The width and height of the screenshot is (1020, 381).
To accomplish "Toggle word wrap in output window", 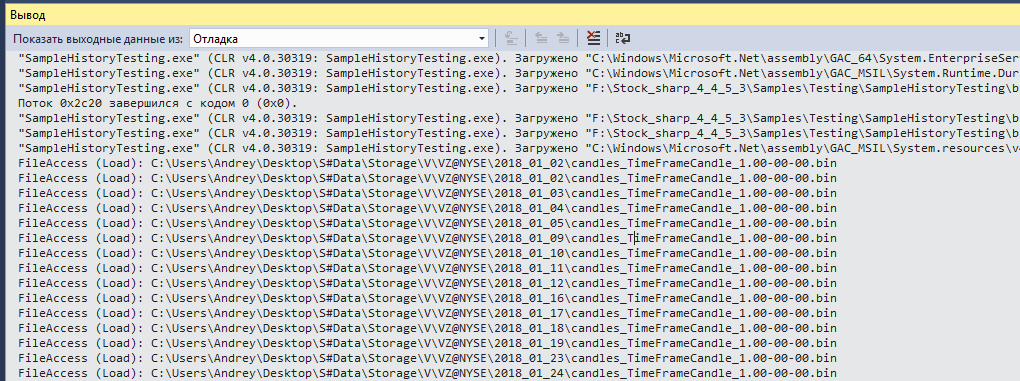I will click(x=623, y=38).
